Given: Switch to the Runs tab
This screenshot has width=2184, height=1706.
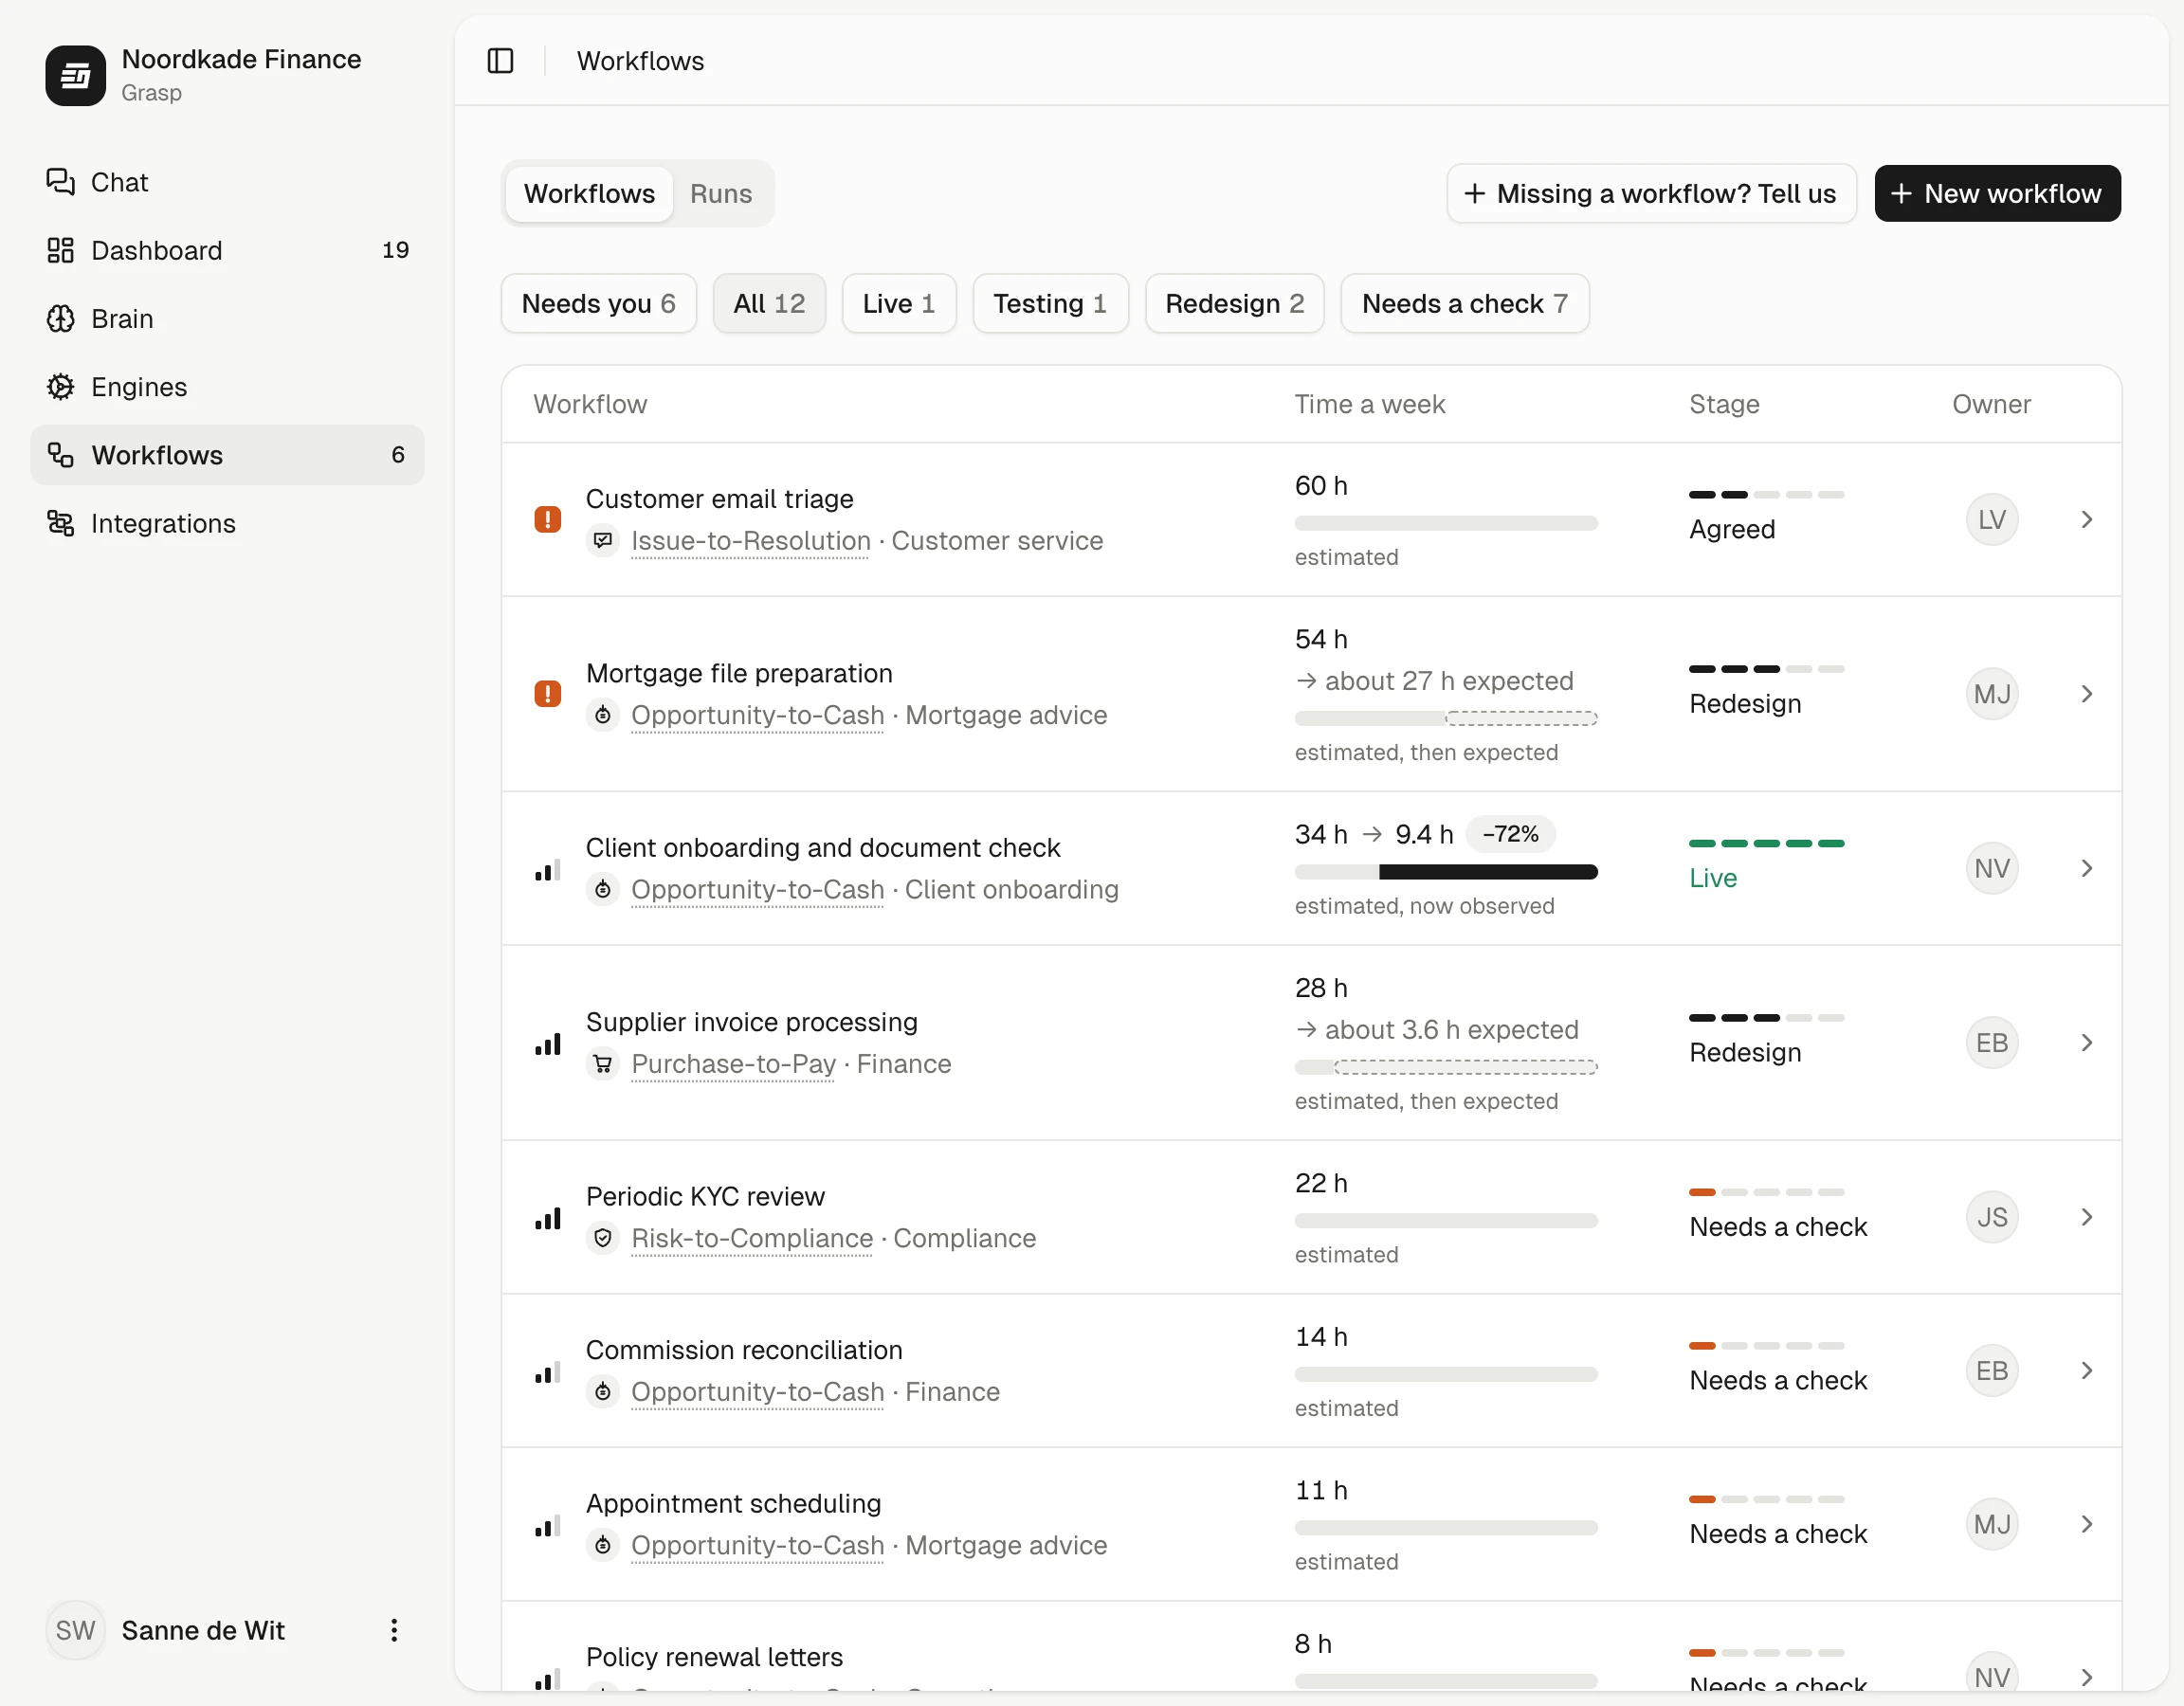Looking at the screenshot, I should 720,193.
